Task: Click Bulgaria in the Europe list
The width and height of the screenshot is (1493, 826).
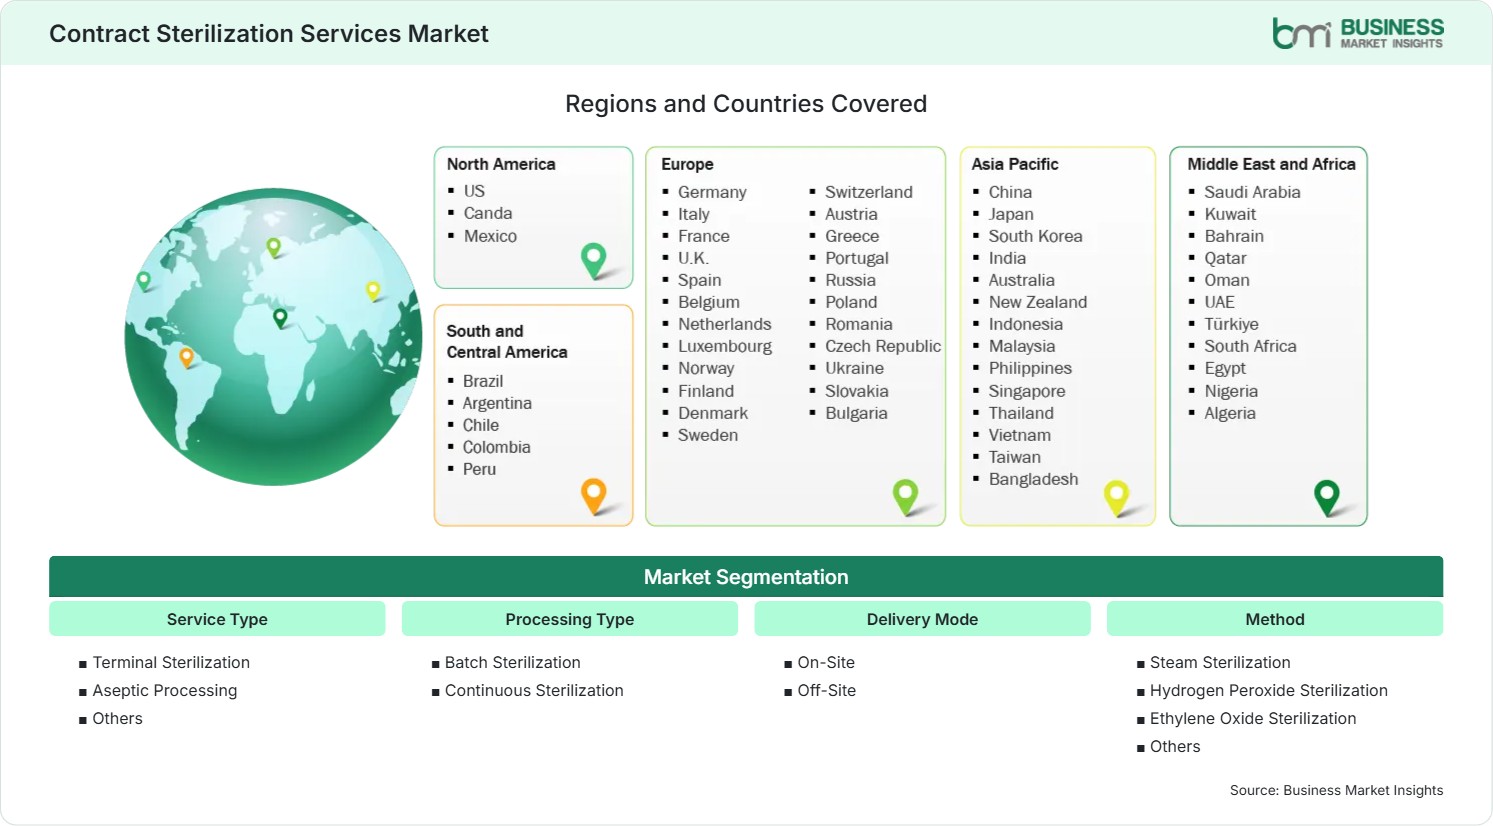Action: coord(856,413)
